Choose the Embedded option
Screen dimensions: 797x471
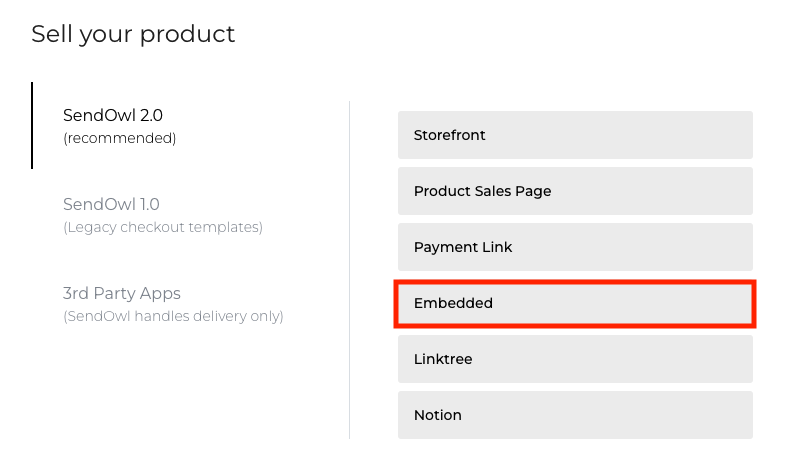click(x=574, y=303)
